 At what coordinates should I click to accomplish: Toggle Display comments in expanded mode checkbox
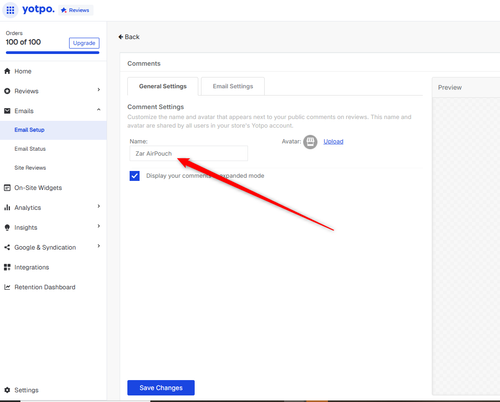(x=135, y=176)
